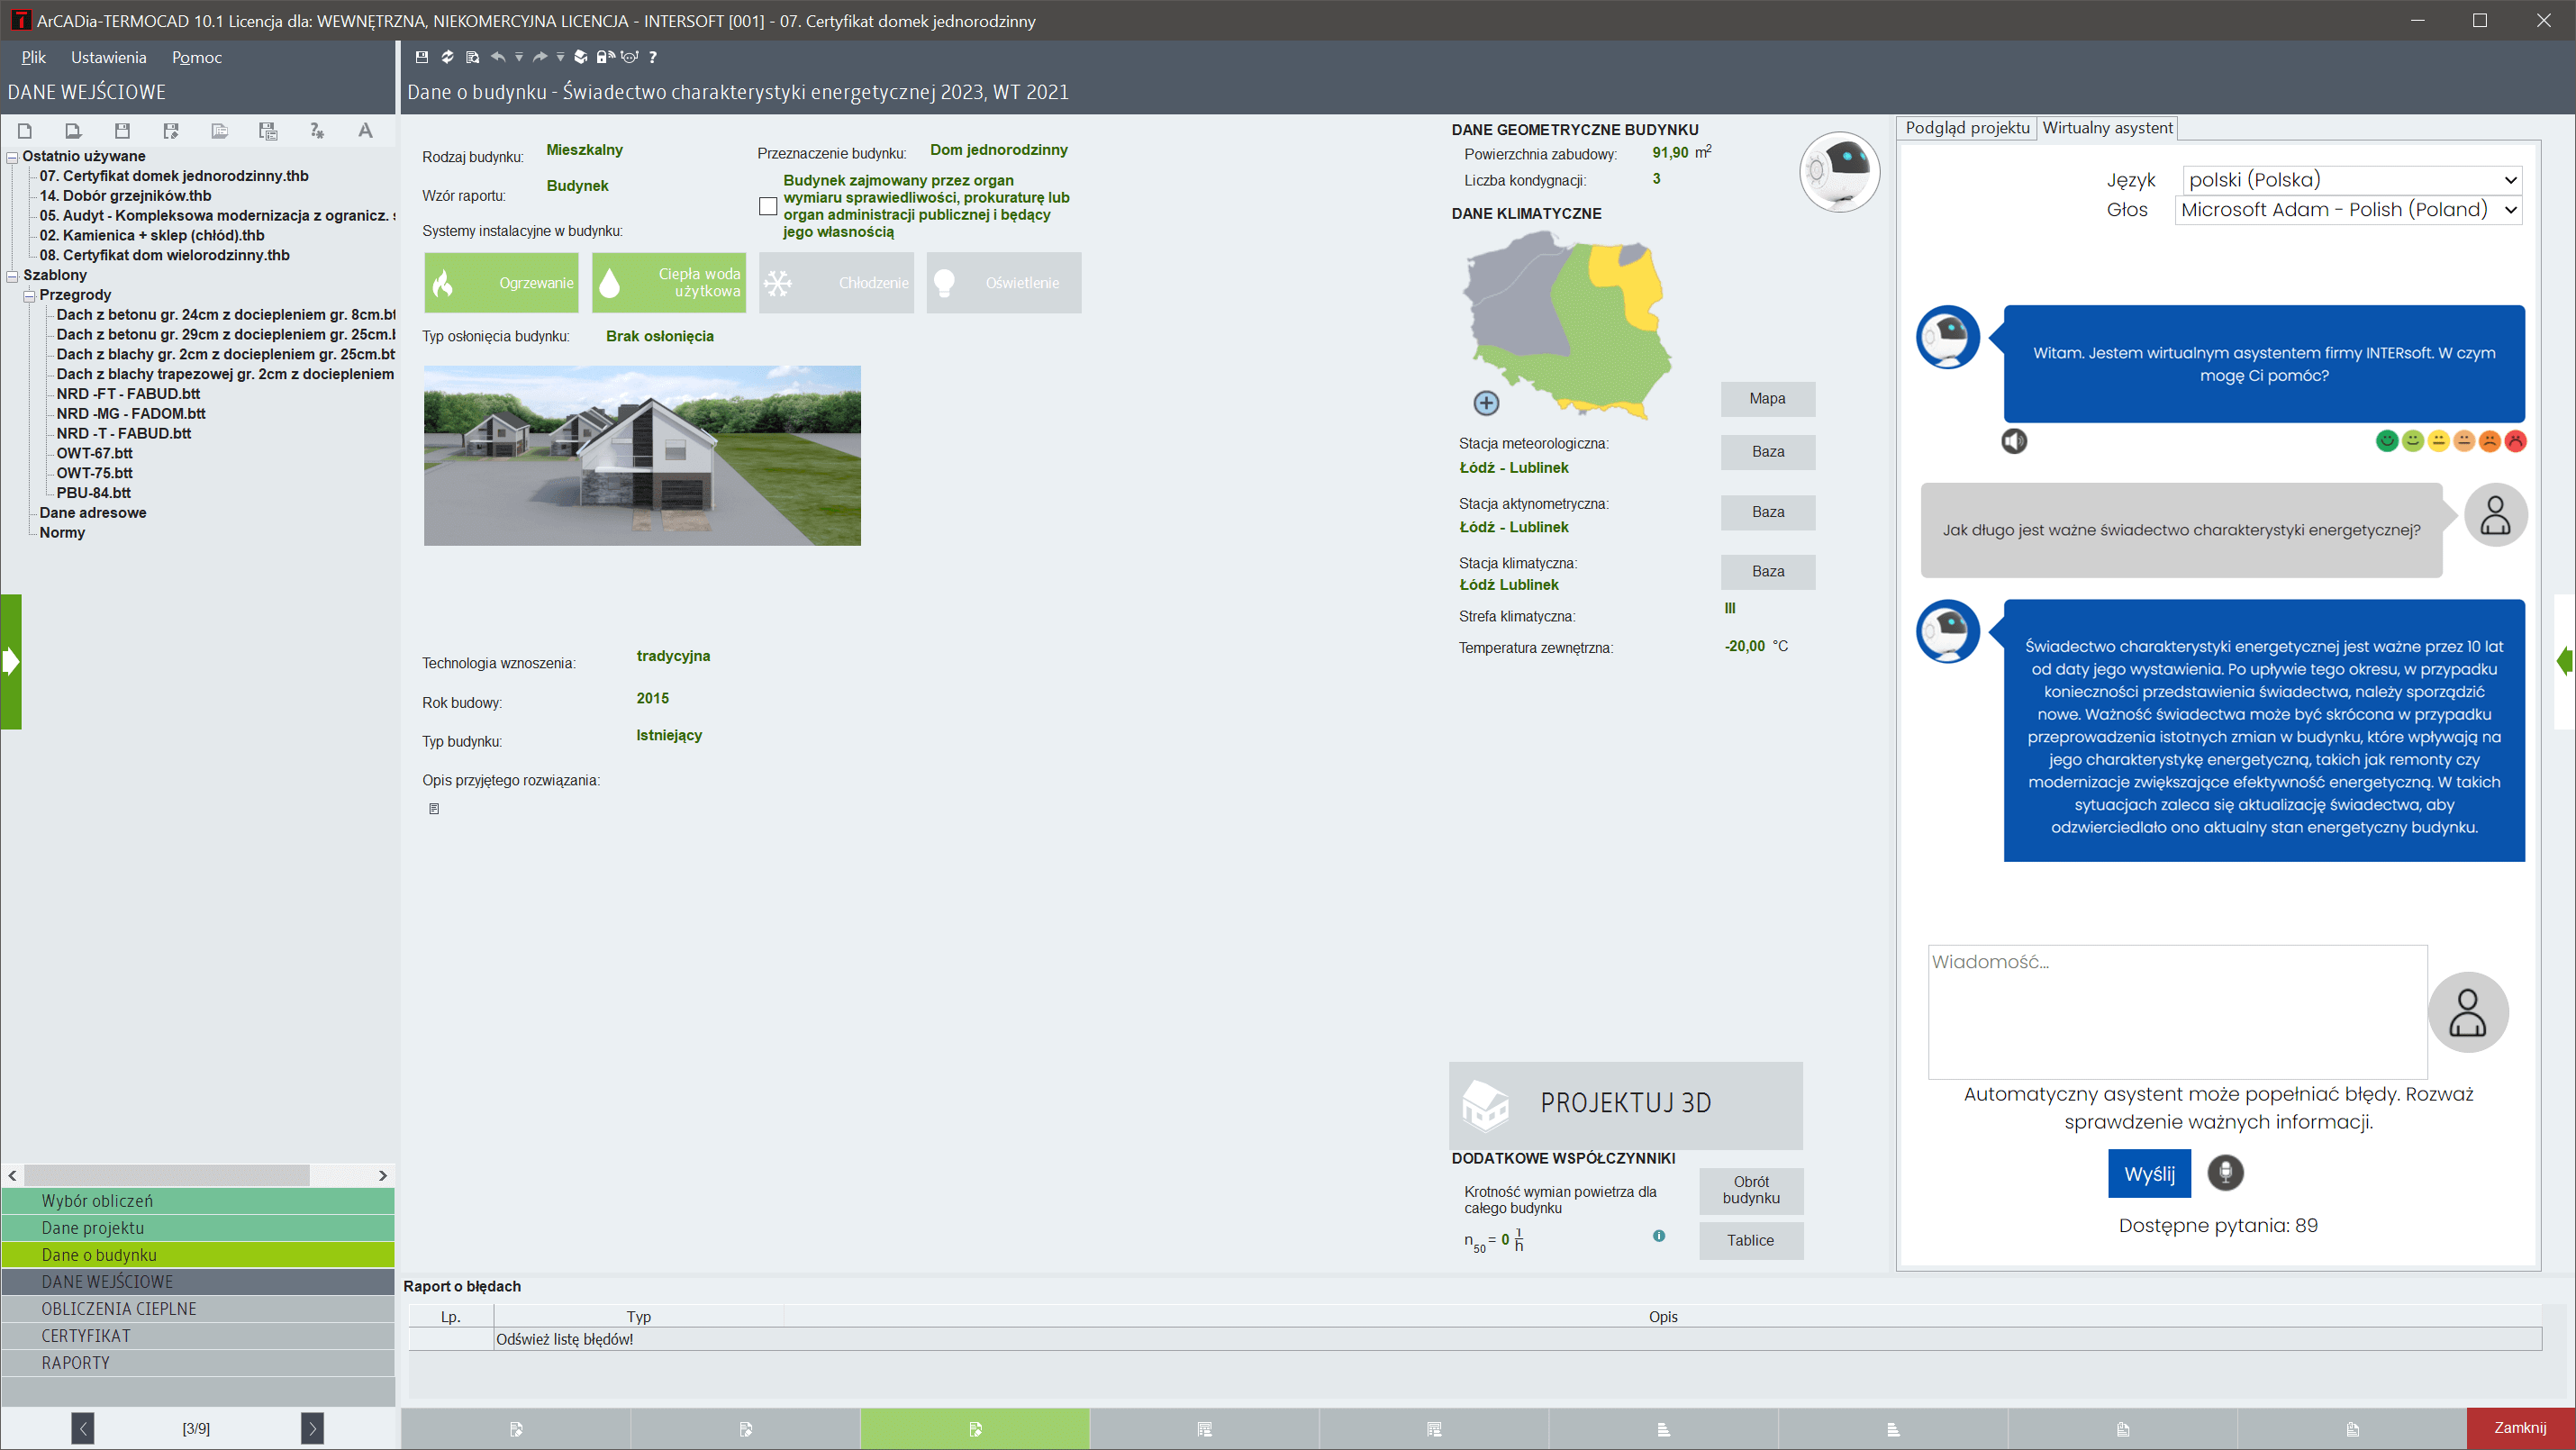Select the DANE WEJŚCIOWE section

coord(198,1282)
